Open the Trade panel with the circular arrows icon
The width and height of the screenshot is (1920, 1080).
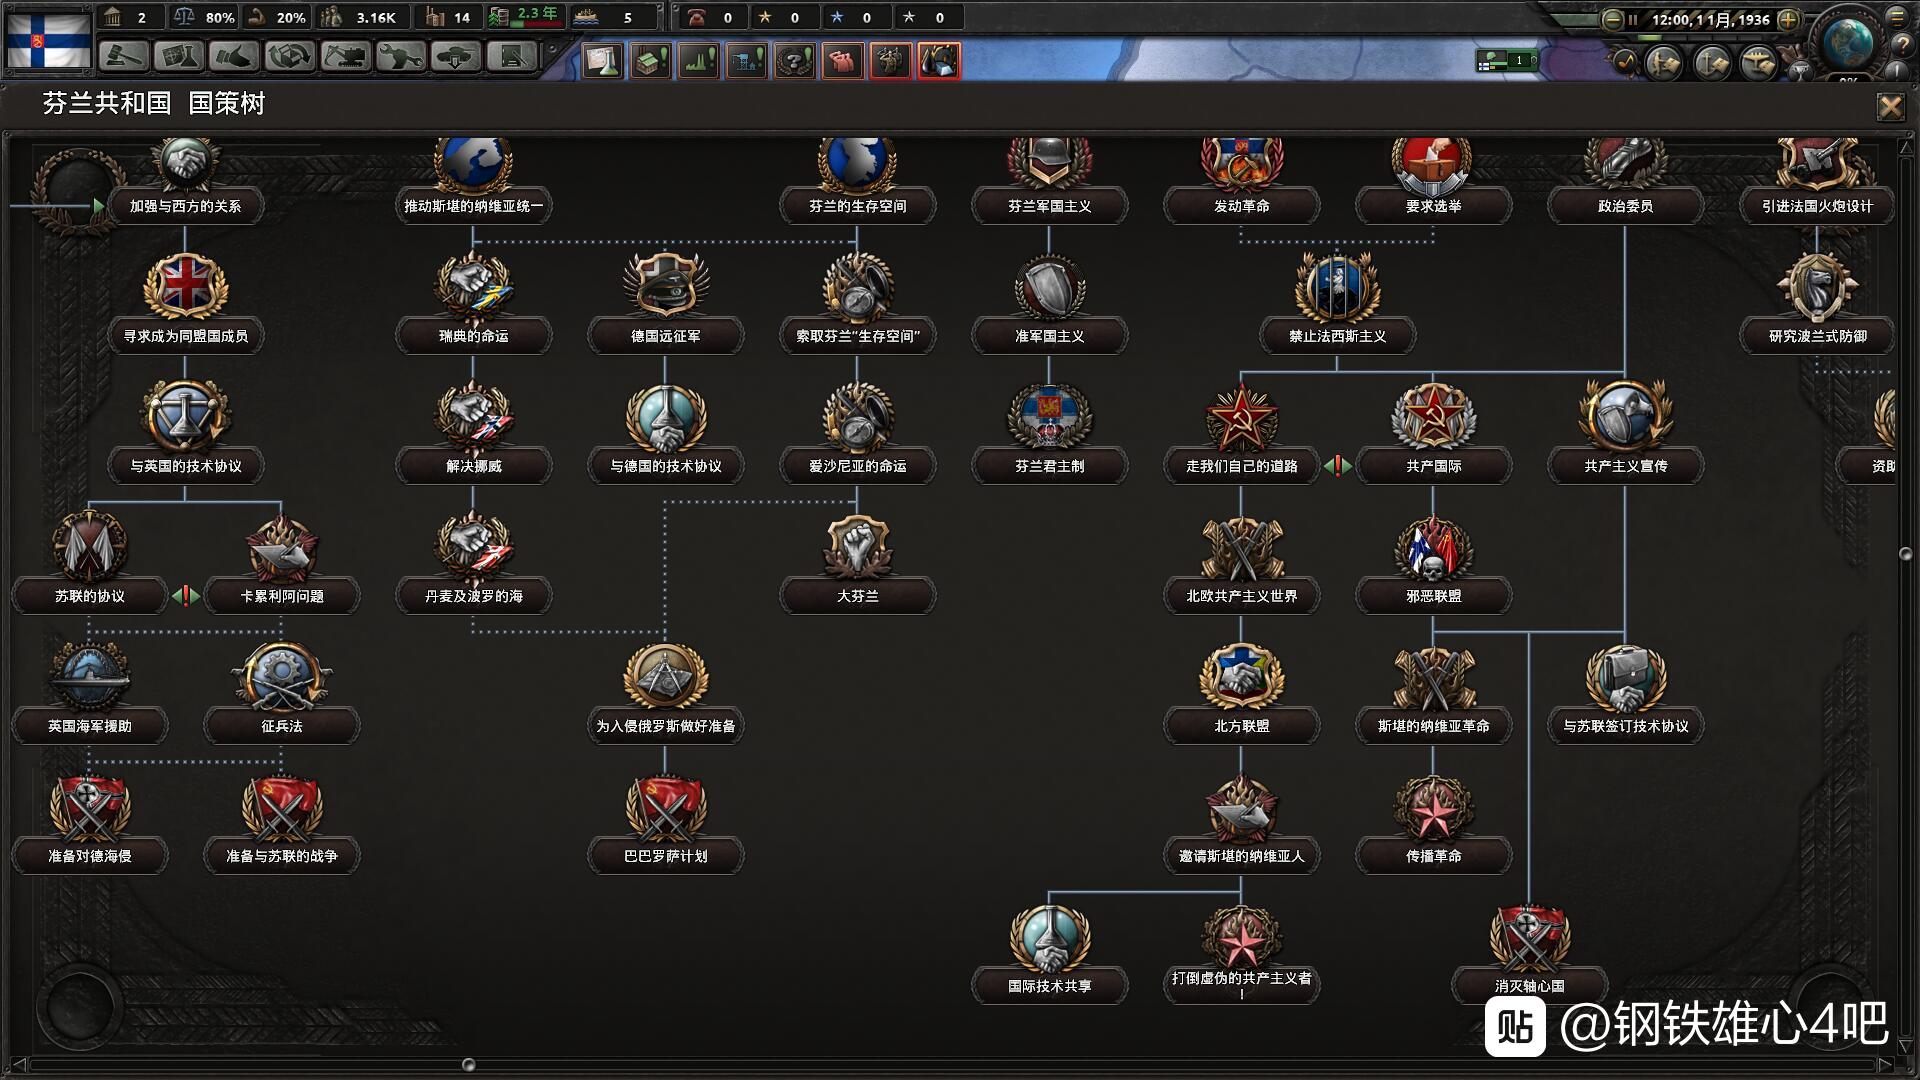pos(290,57)
